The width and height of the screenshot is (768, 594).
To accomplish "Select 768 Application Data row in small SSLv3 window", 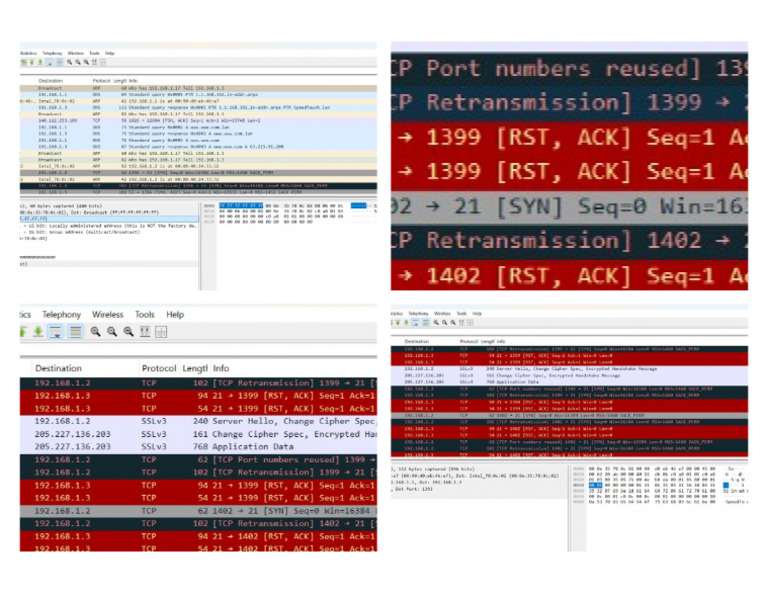I will (x=569, y=381).
